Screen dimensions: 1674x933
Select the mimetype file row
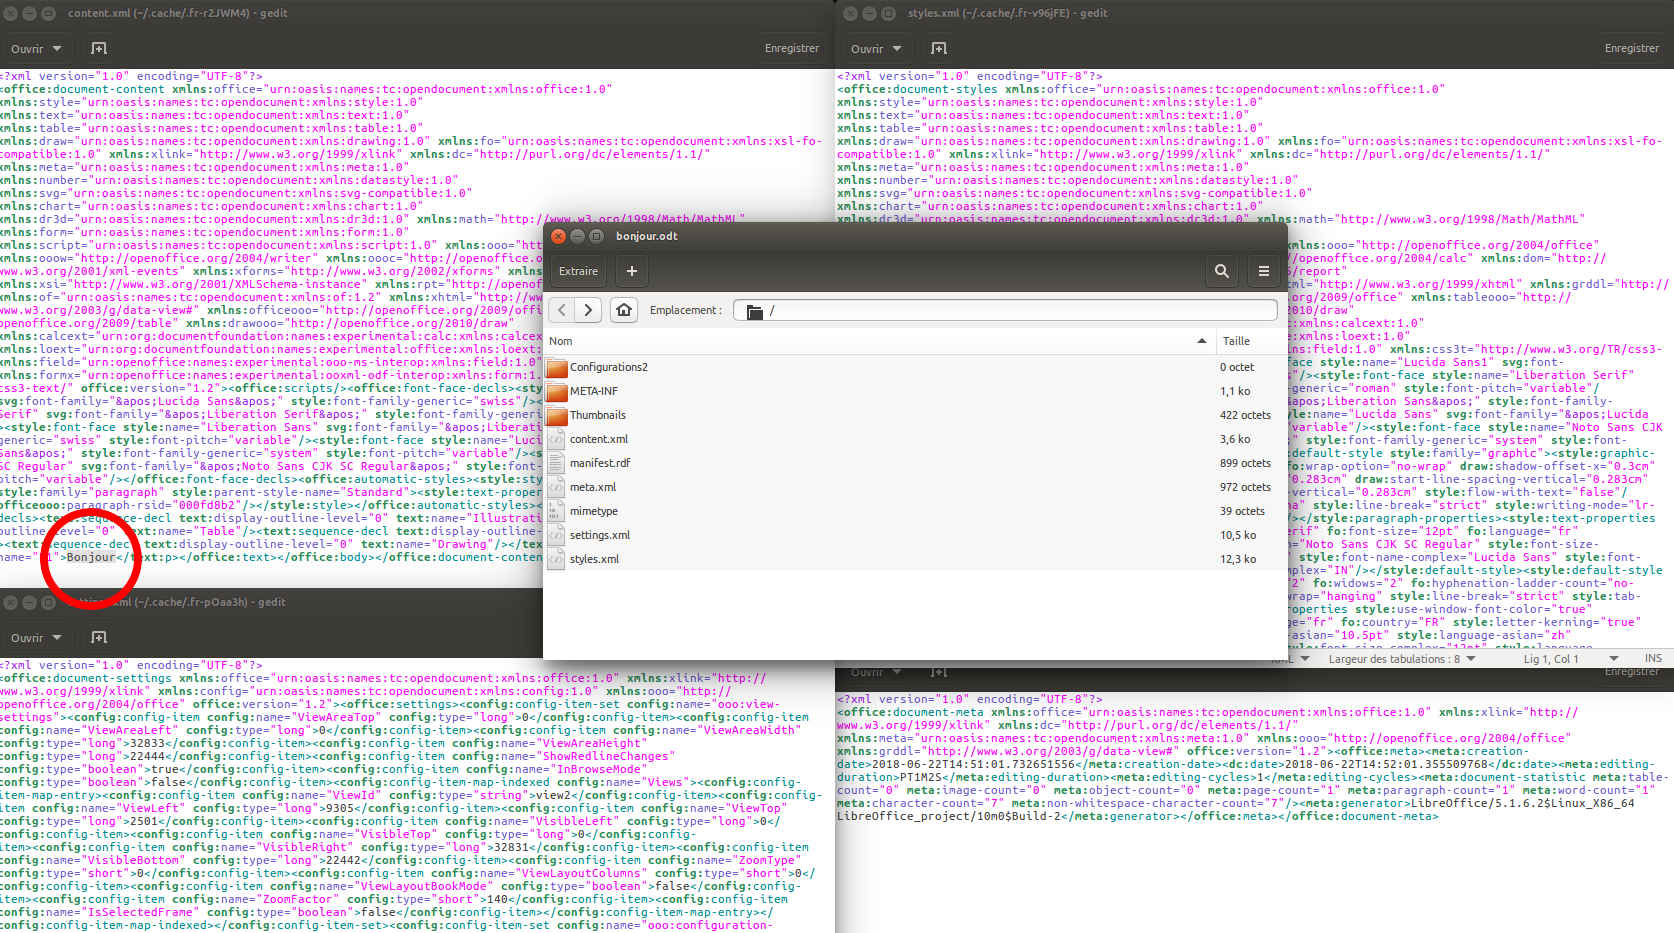click(915, 511)
